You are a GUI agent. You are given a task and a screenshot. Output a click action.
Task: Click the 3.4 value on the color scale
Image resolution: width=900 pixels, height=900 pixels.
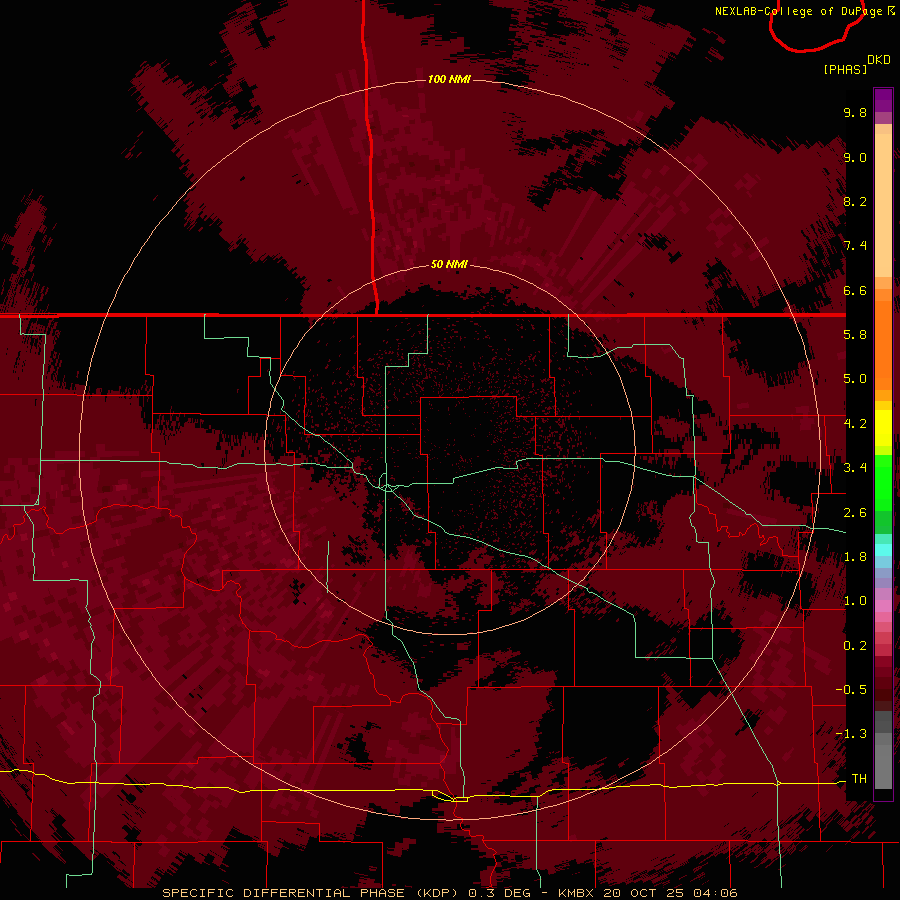(x=855, y=468)
